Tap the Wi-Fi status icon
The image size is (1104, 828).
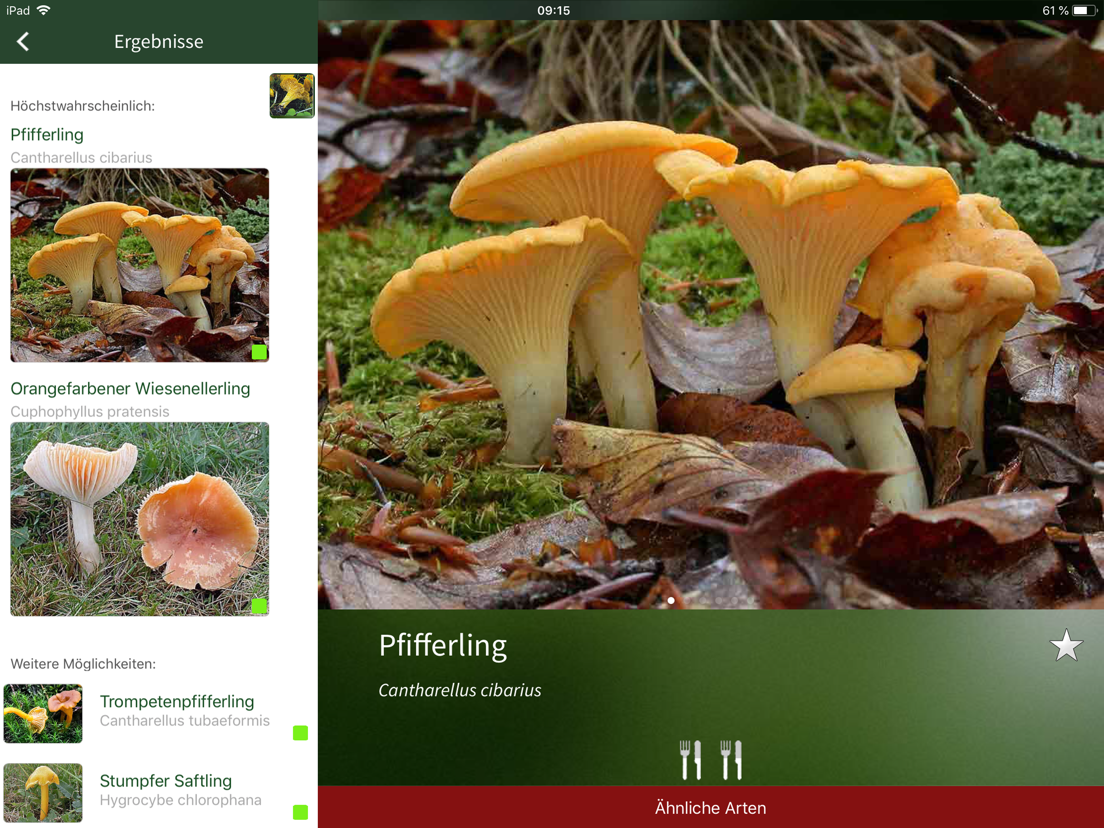[x=44, y=10]
